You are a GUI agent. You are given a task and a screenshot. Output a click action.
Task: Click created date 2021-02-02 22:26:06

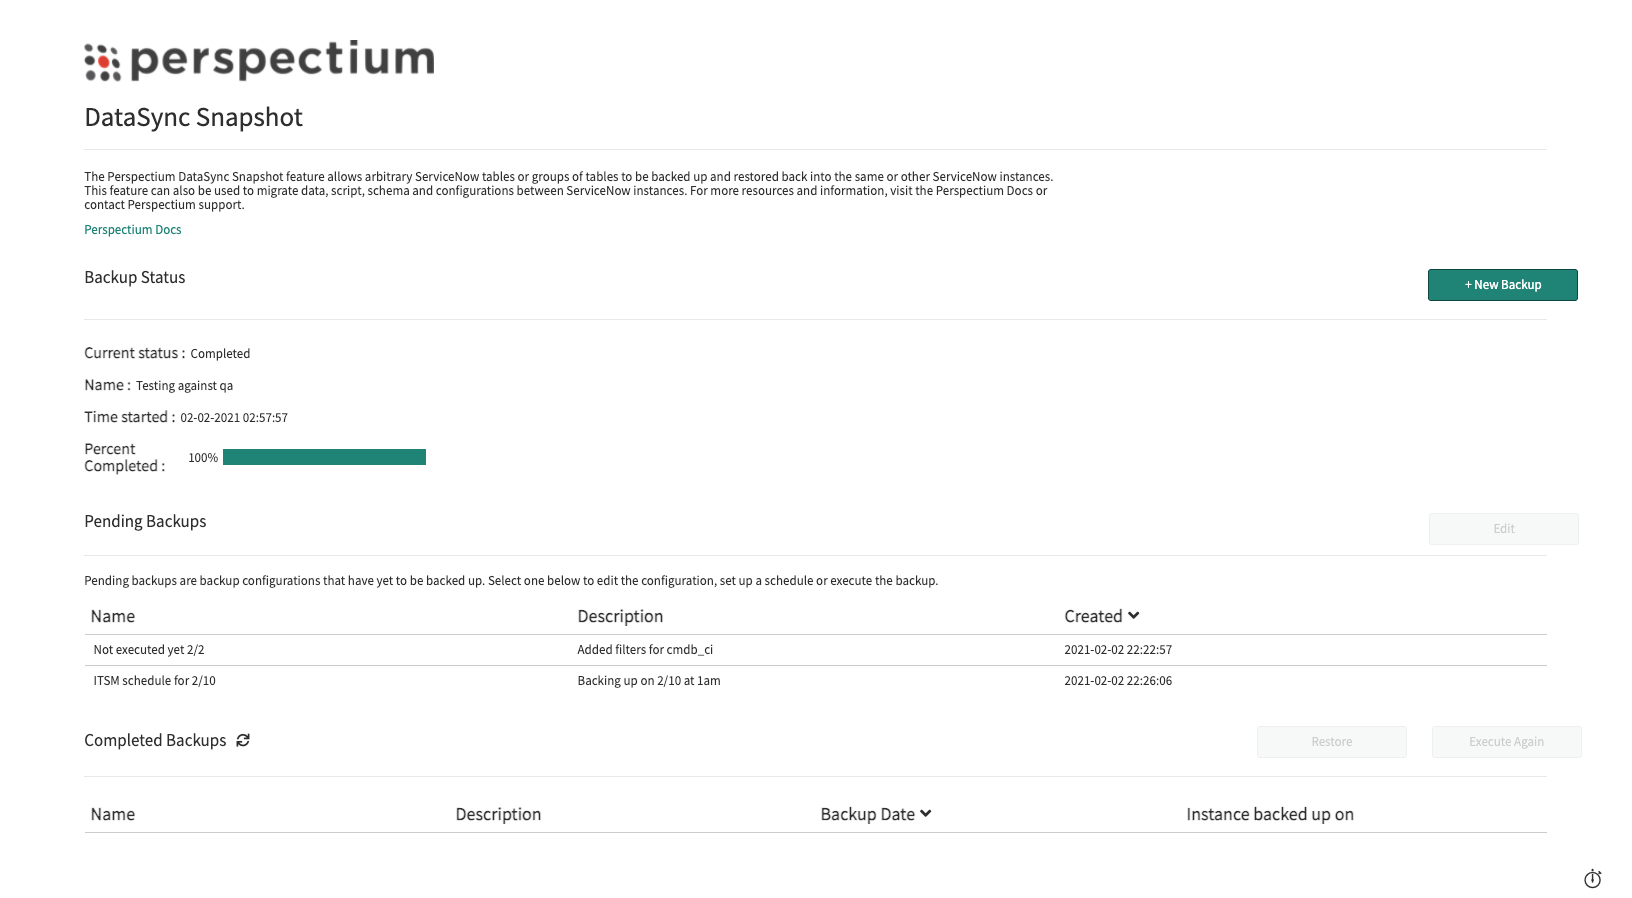click(x=1118, y=681)
